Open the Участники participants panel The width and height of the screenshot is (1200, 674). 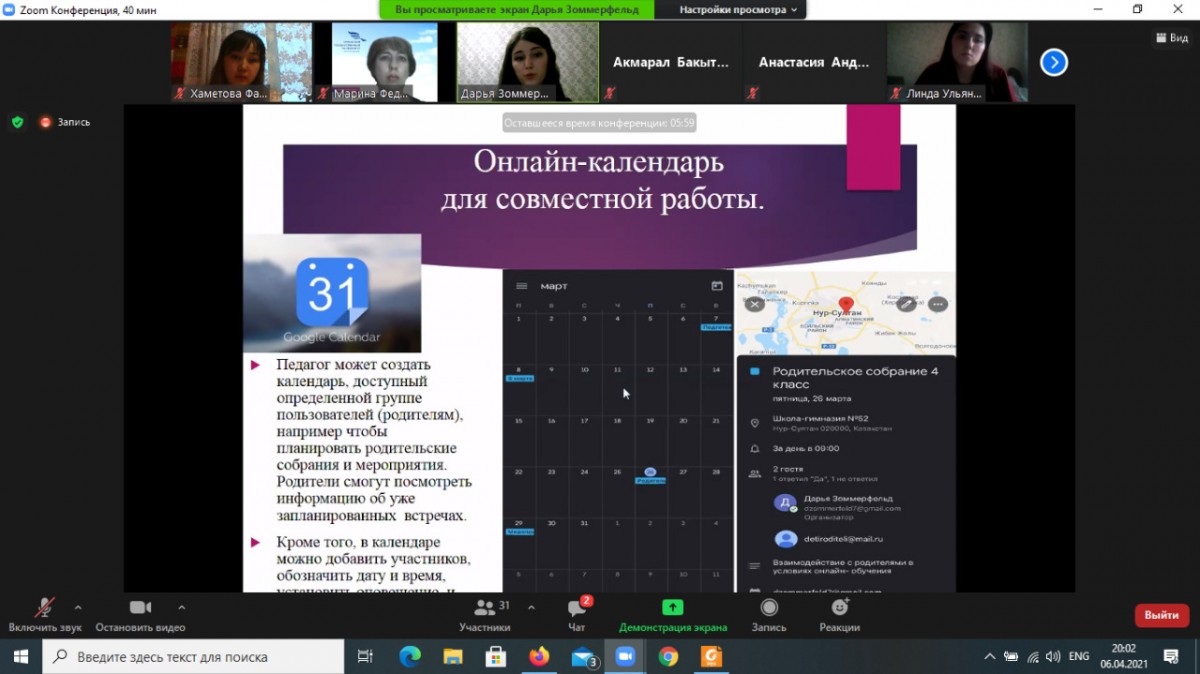[485, 609]
